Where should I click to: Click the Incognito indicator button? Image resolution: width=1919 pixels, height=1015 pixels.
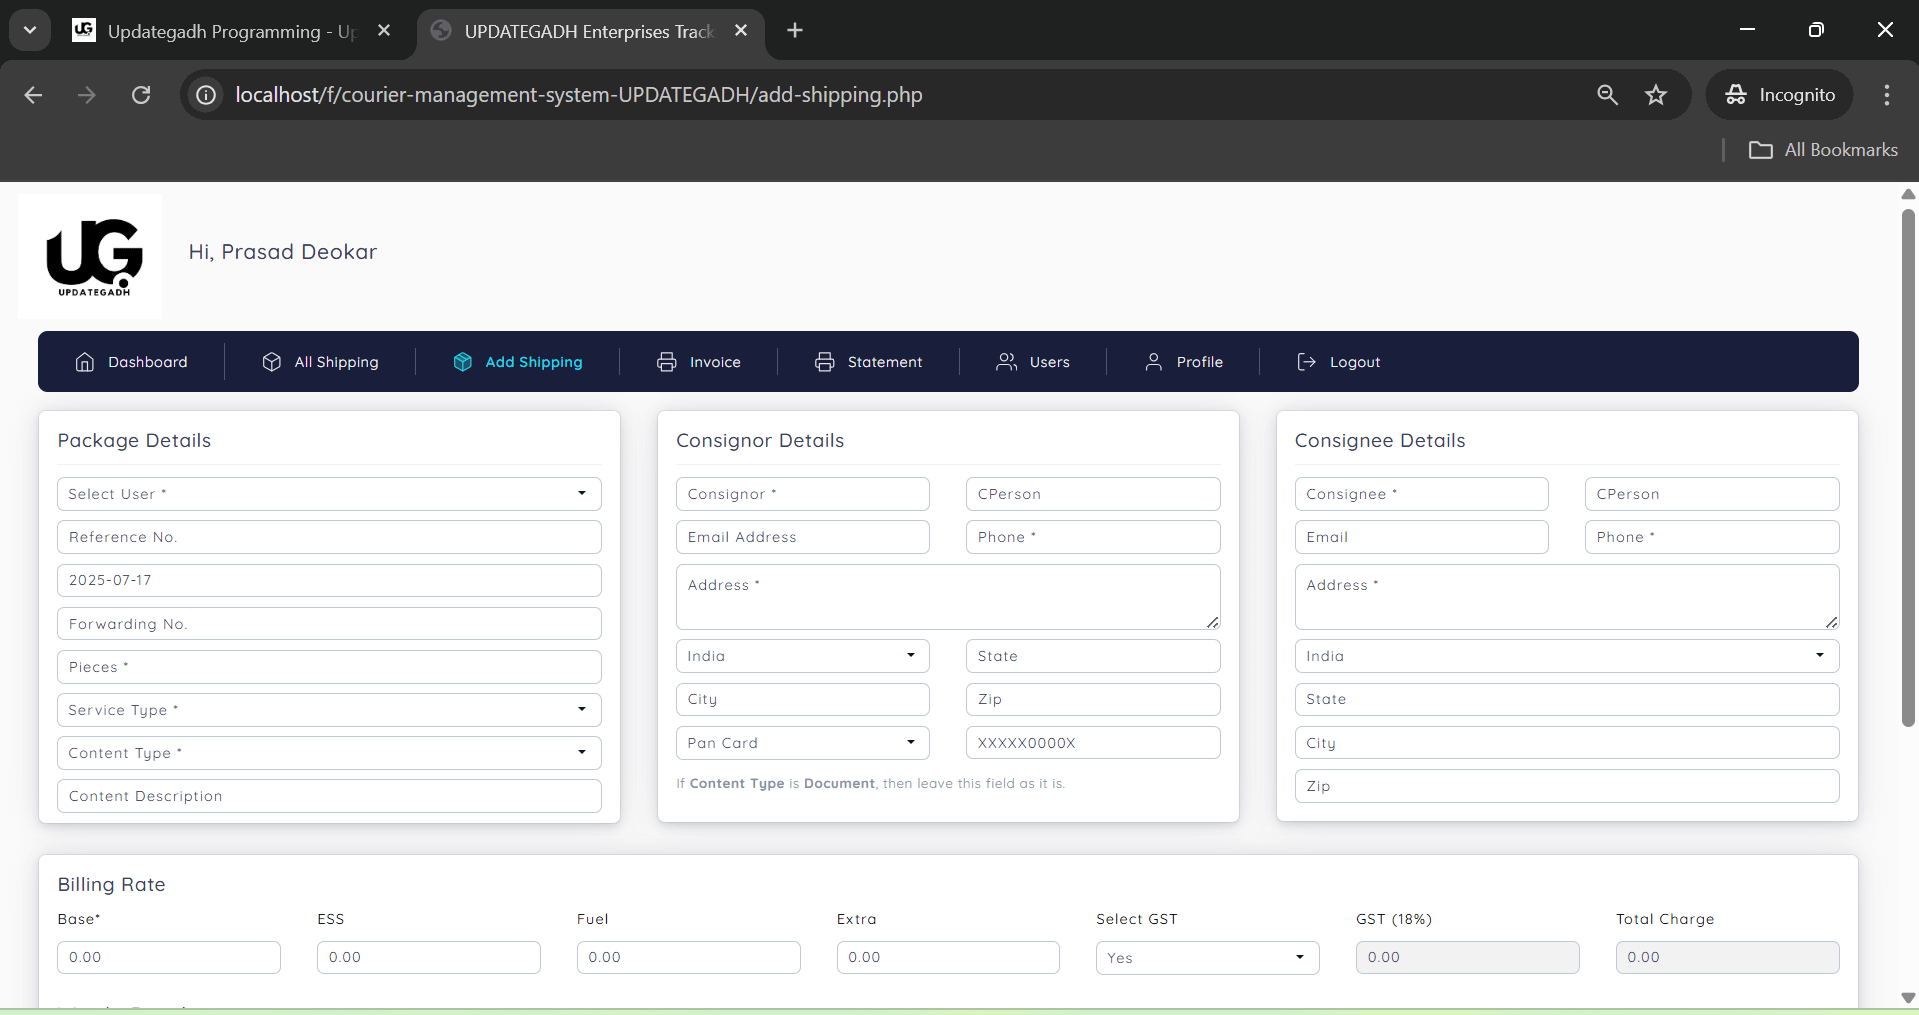(x=1781, y=94)
